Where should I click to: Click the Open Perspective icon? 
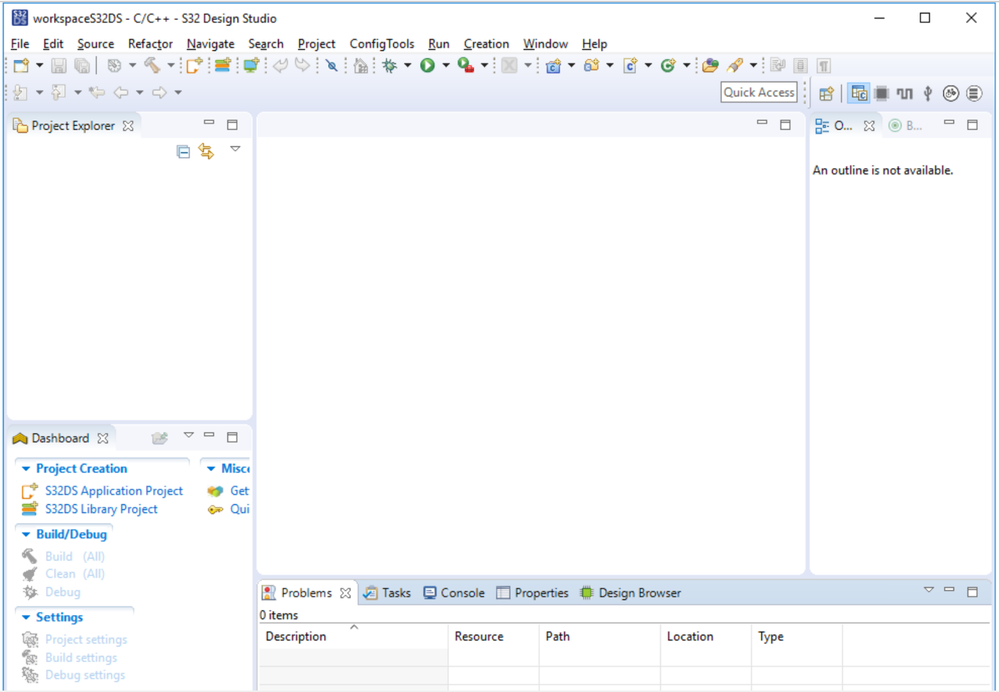tap(826, 94)
